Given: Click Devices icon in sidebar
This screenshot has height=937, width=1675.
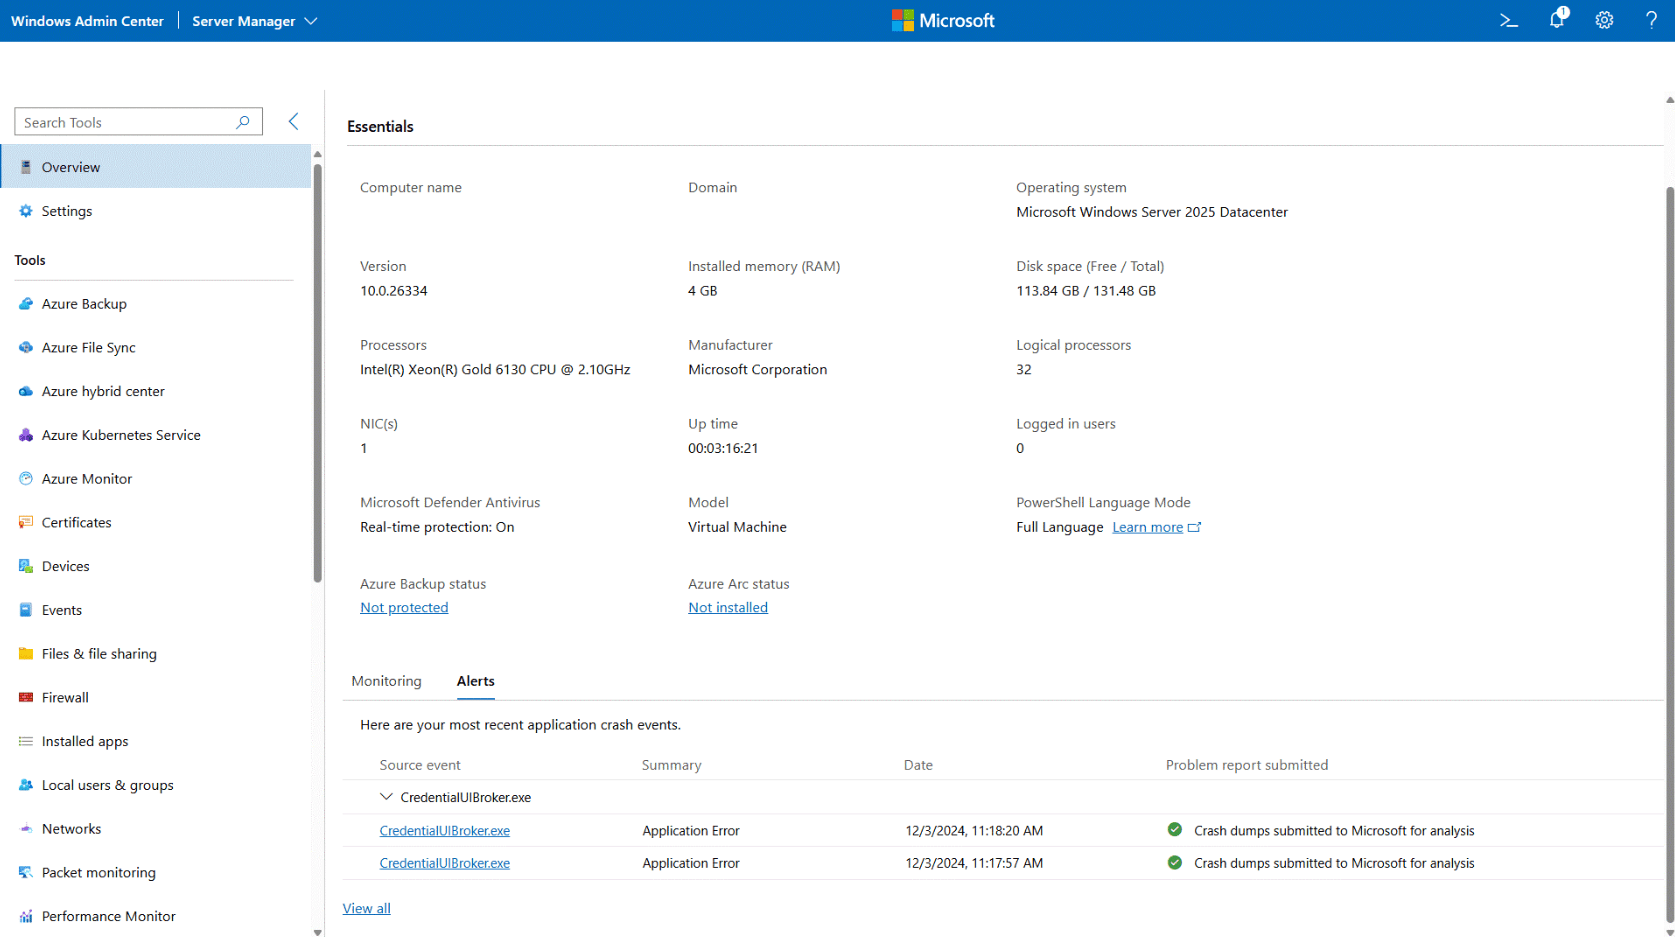Looking at the screenshot, I should coord(26,566).
